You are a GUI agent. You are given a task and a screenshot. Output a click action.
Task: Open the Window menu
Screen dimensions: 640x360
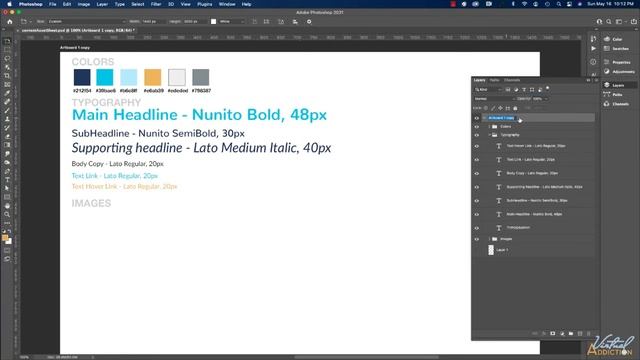click(x=227, y=4)
